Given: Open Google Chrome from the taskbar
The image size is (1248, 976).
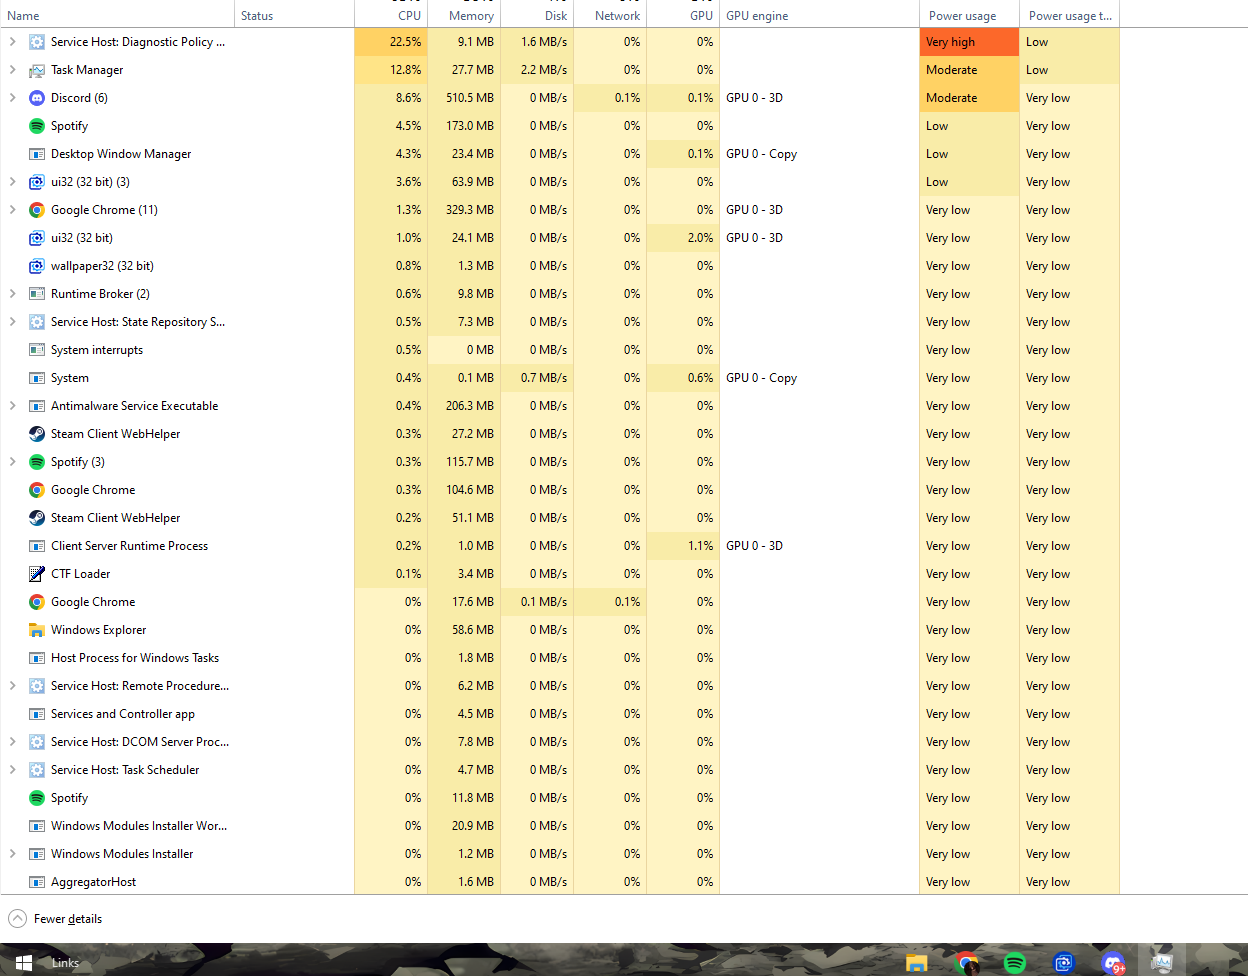Looking at the screenshot, I should 966,962.
